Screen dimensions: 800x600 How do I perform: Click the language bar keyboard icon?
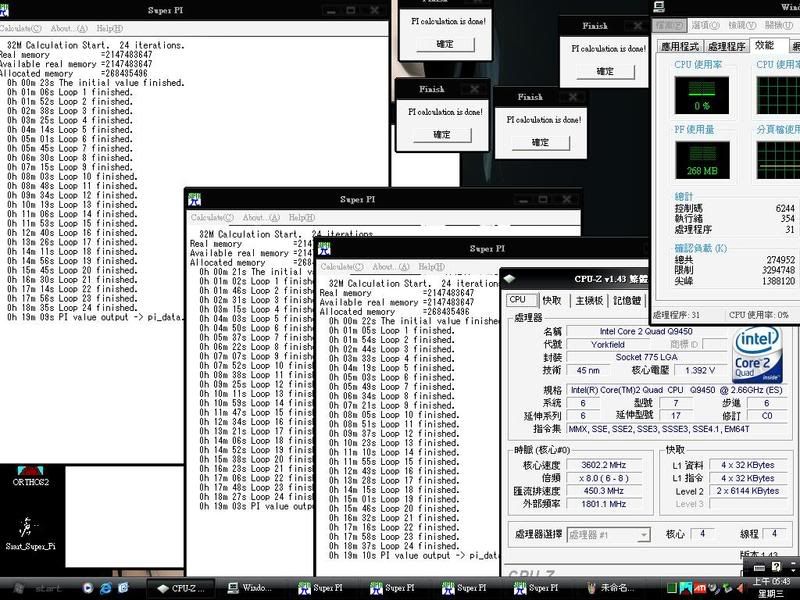click(759, 567)
